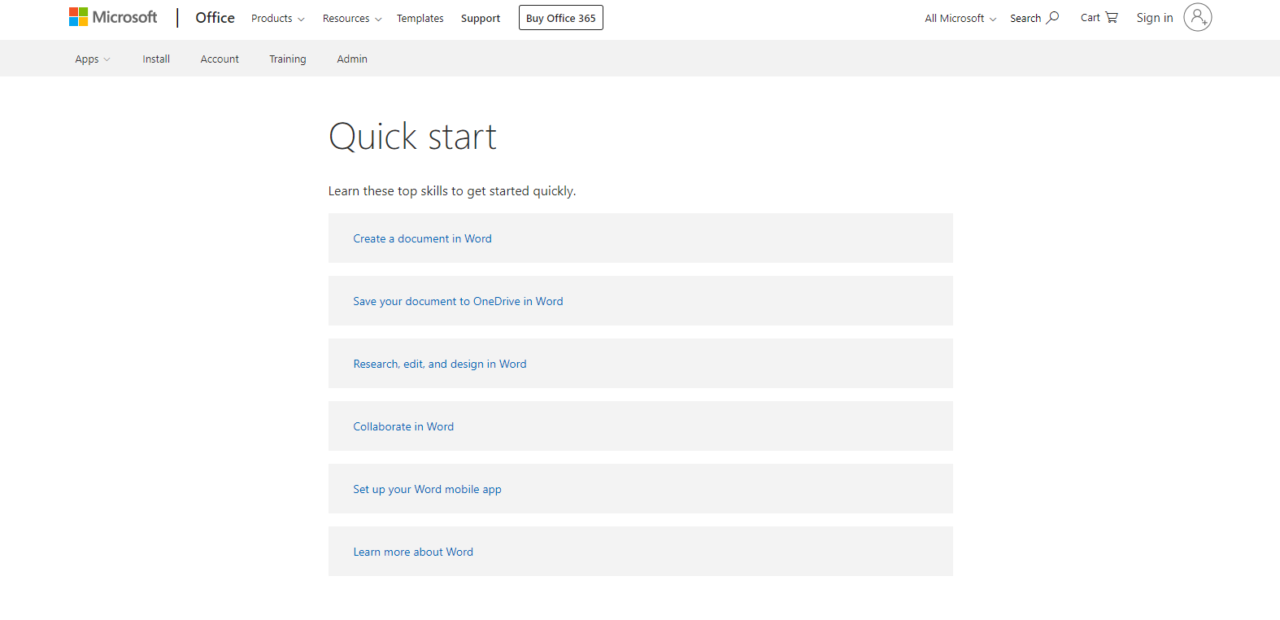This screenshot has height=620, width=1280.
Task: Expand the Products dropdown menu
Action: [277, 19]
